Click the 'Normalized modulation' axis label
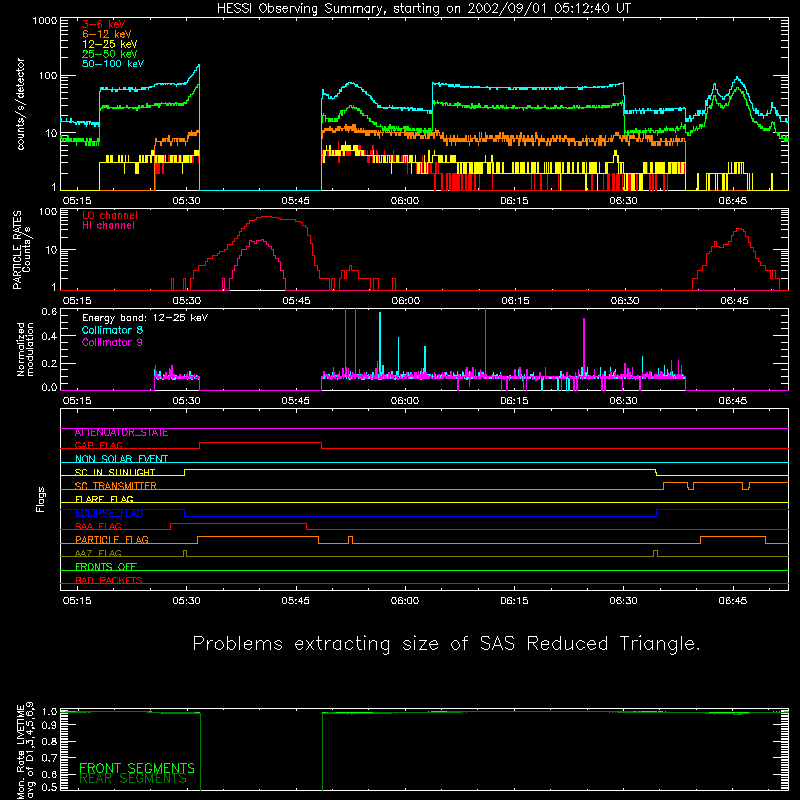Screen dimensions: 800x800 pyautogui.click(x=25, y=349)
